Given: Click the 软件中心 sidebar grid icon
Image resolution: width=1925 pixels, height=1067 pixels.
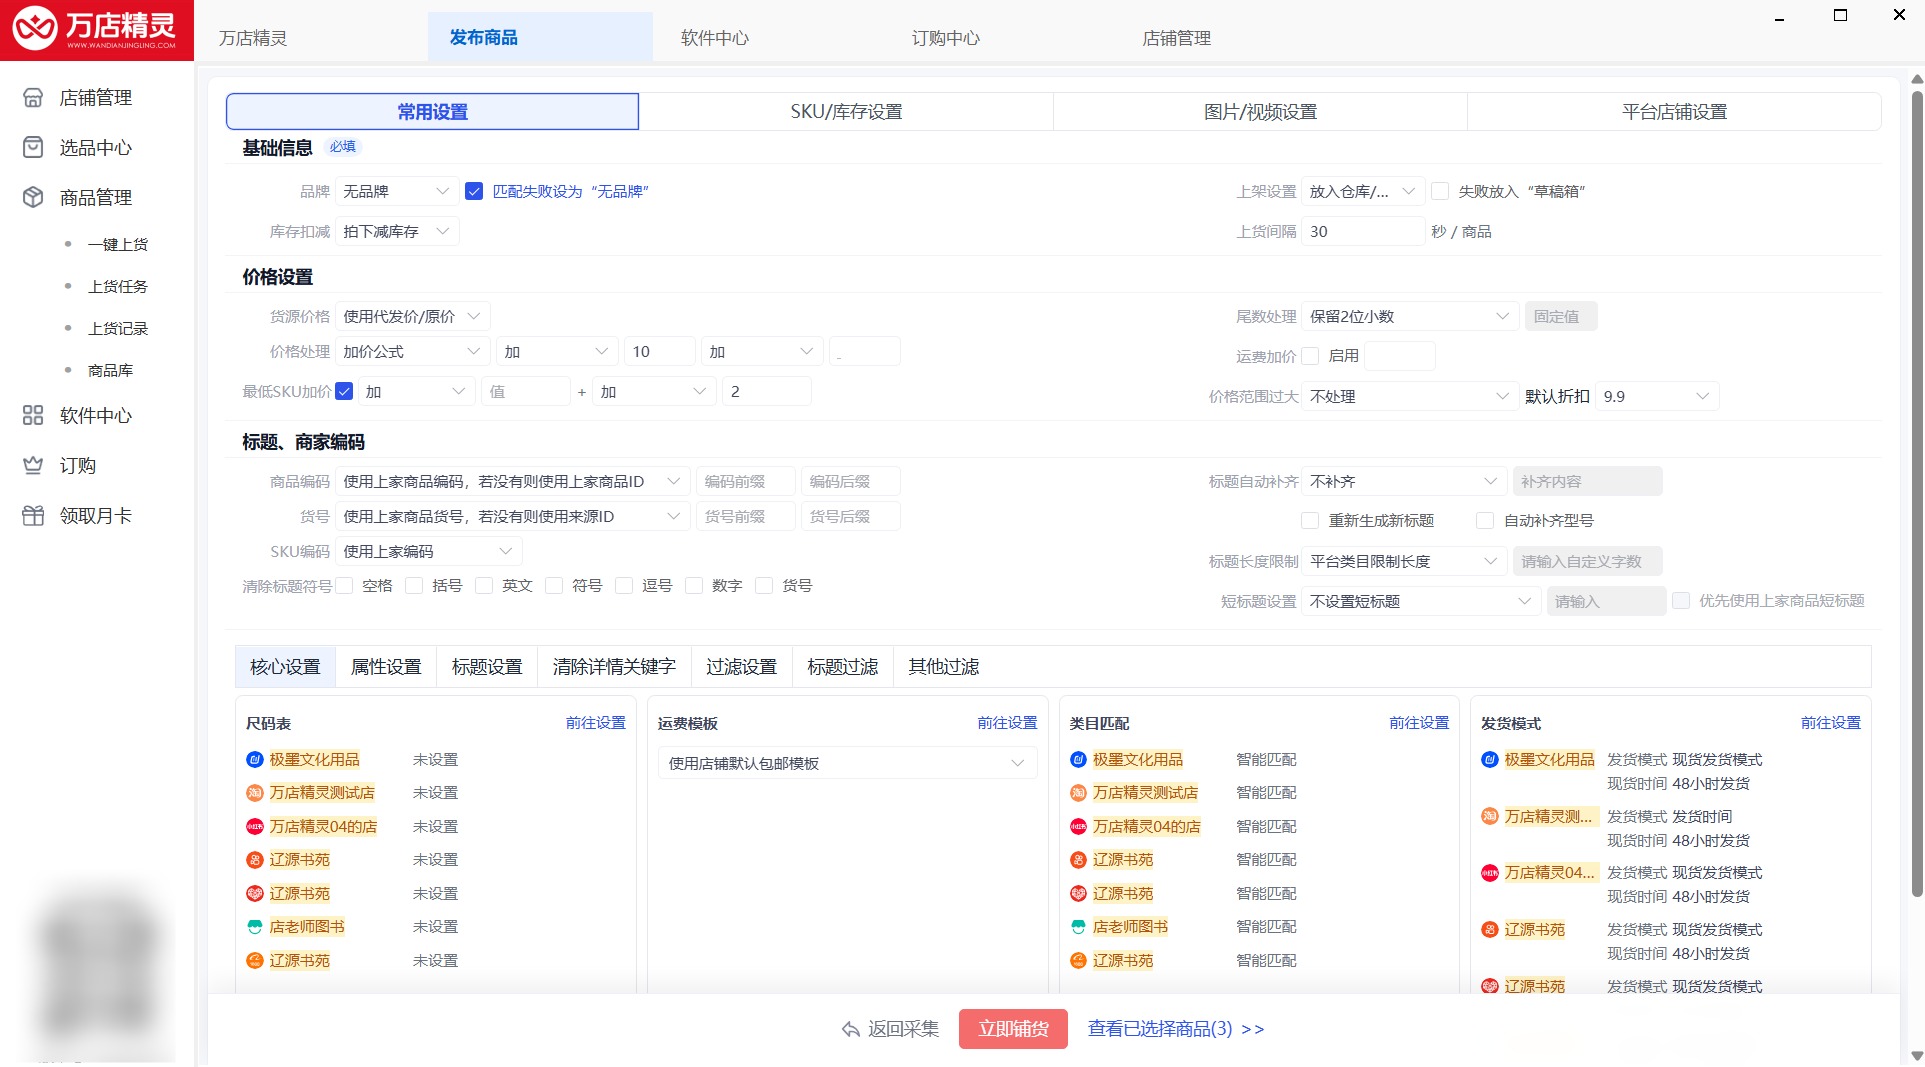Looking at the screenshot, I should [x=33, y=415].
